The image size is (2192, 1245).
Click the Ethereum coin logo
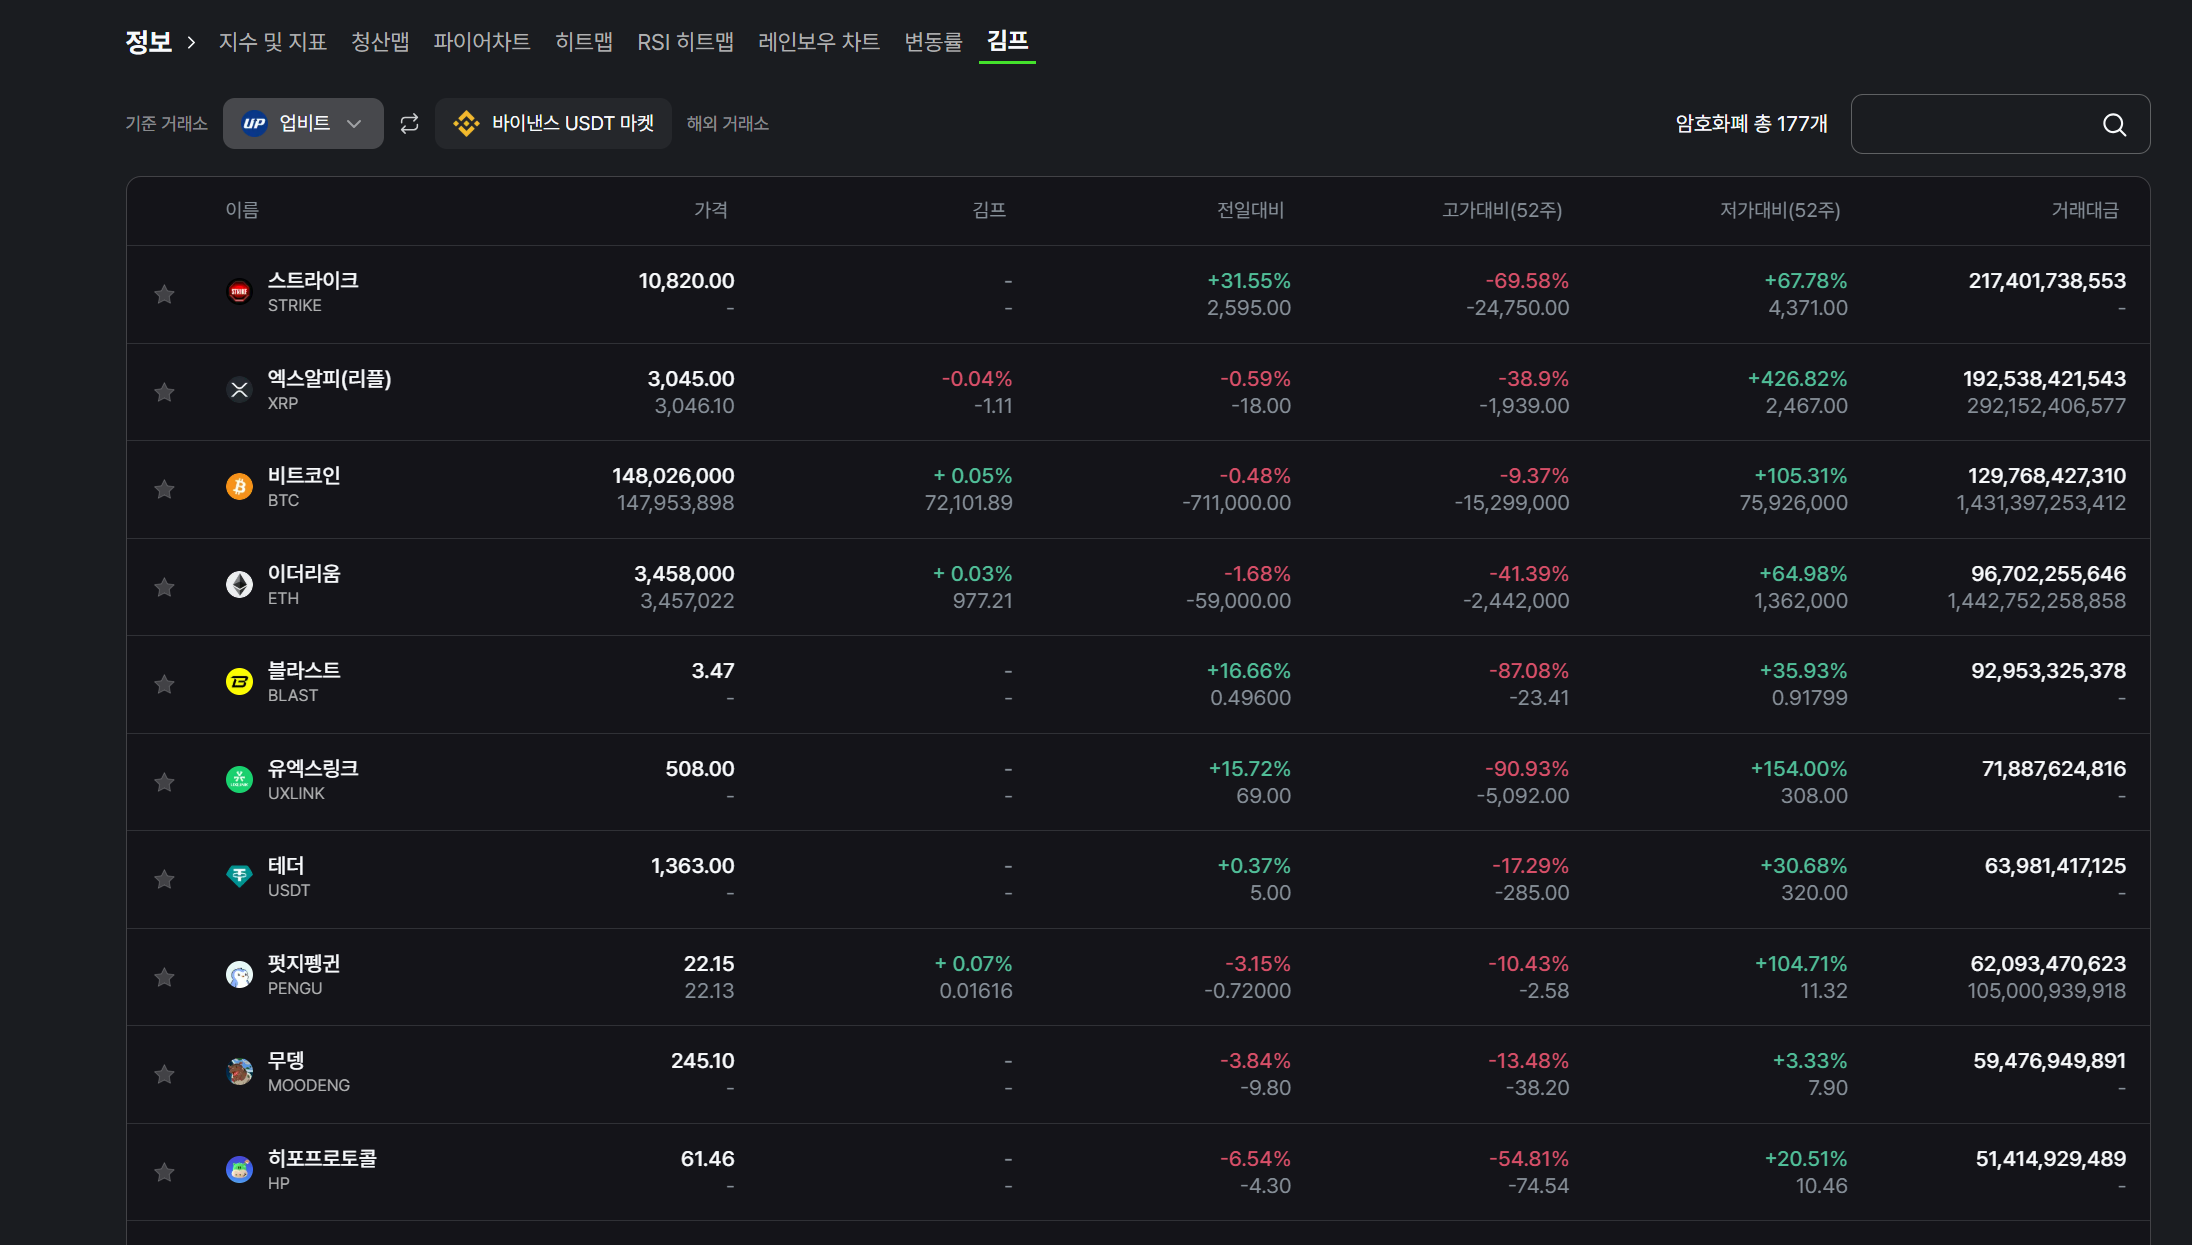click(x=239, y=585)
